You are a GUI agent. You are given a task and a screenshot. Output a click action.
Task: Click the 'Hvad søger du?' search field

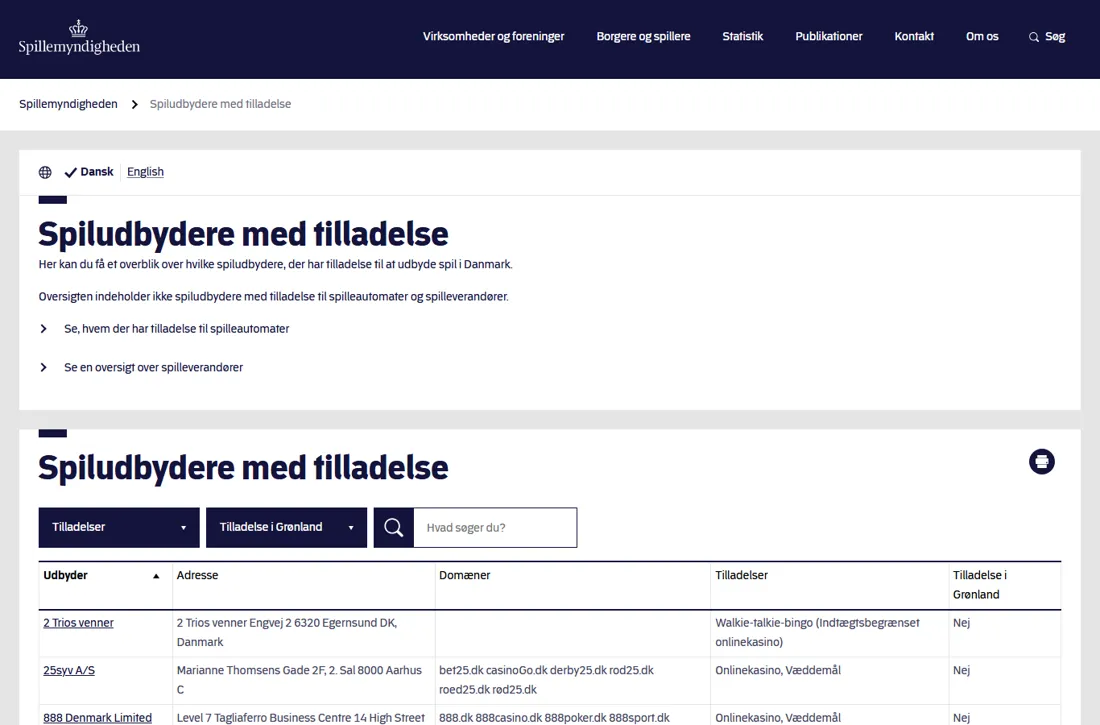(x=495, y=528)
